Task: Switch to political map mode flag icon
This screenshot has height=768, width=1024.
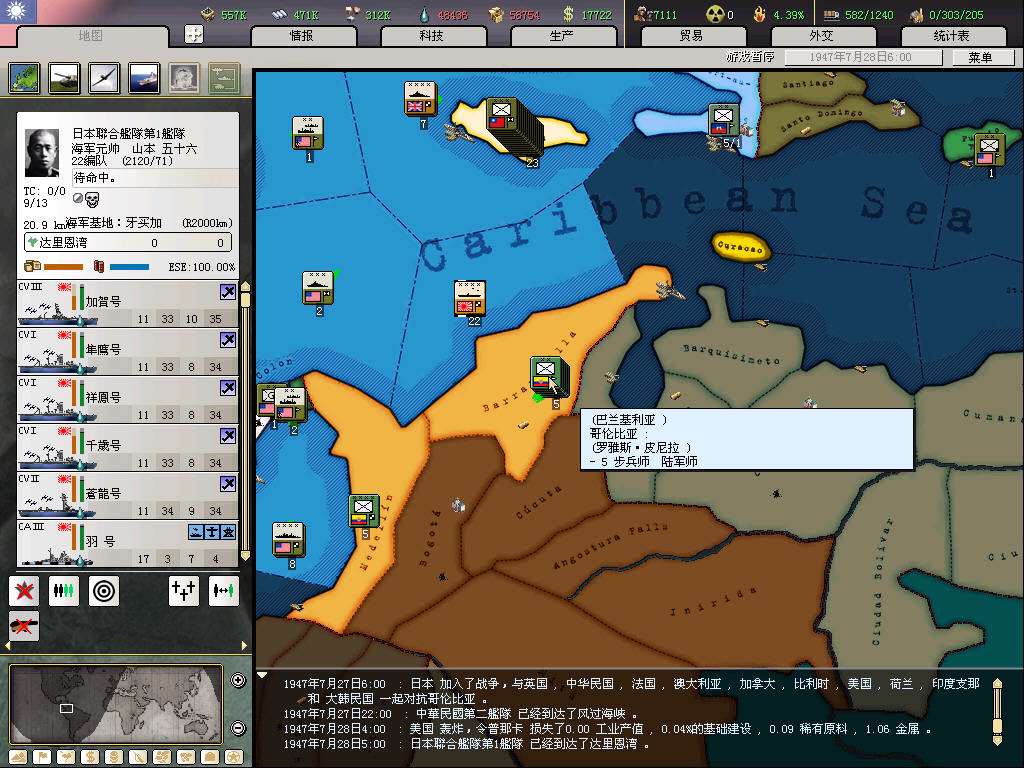Action: tap(42, 758)
